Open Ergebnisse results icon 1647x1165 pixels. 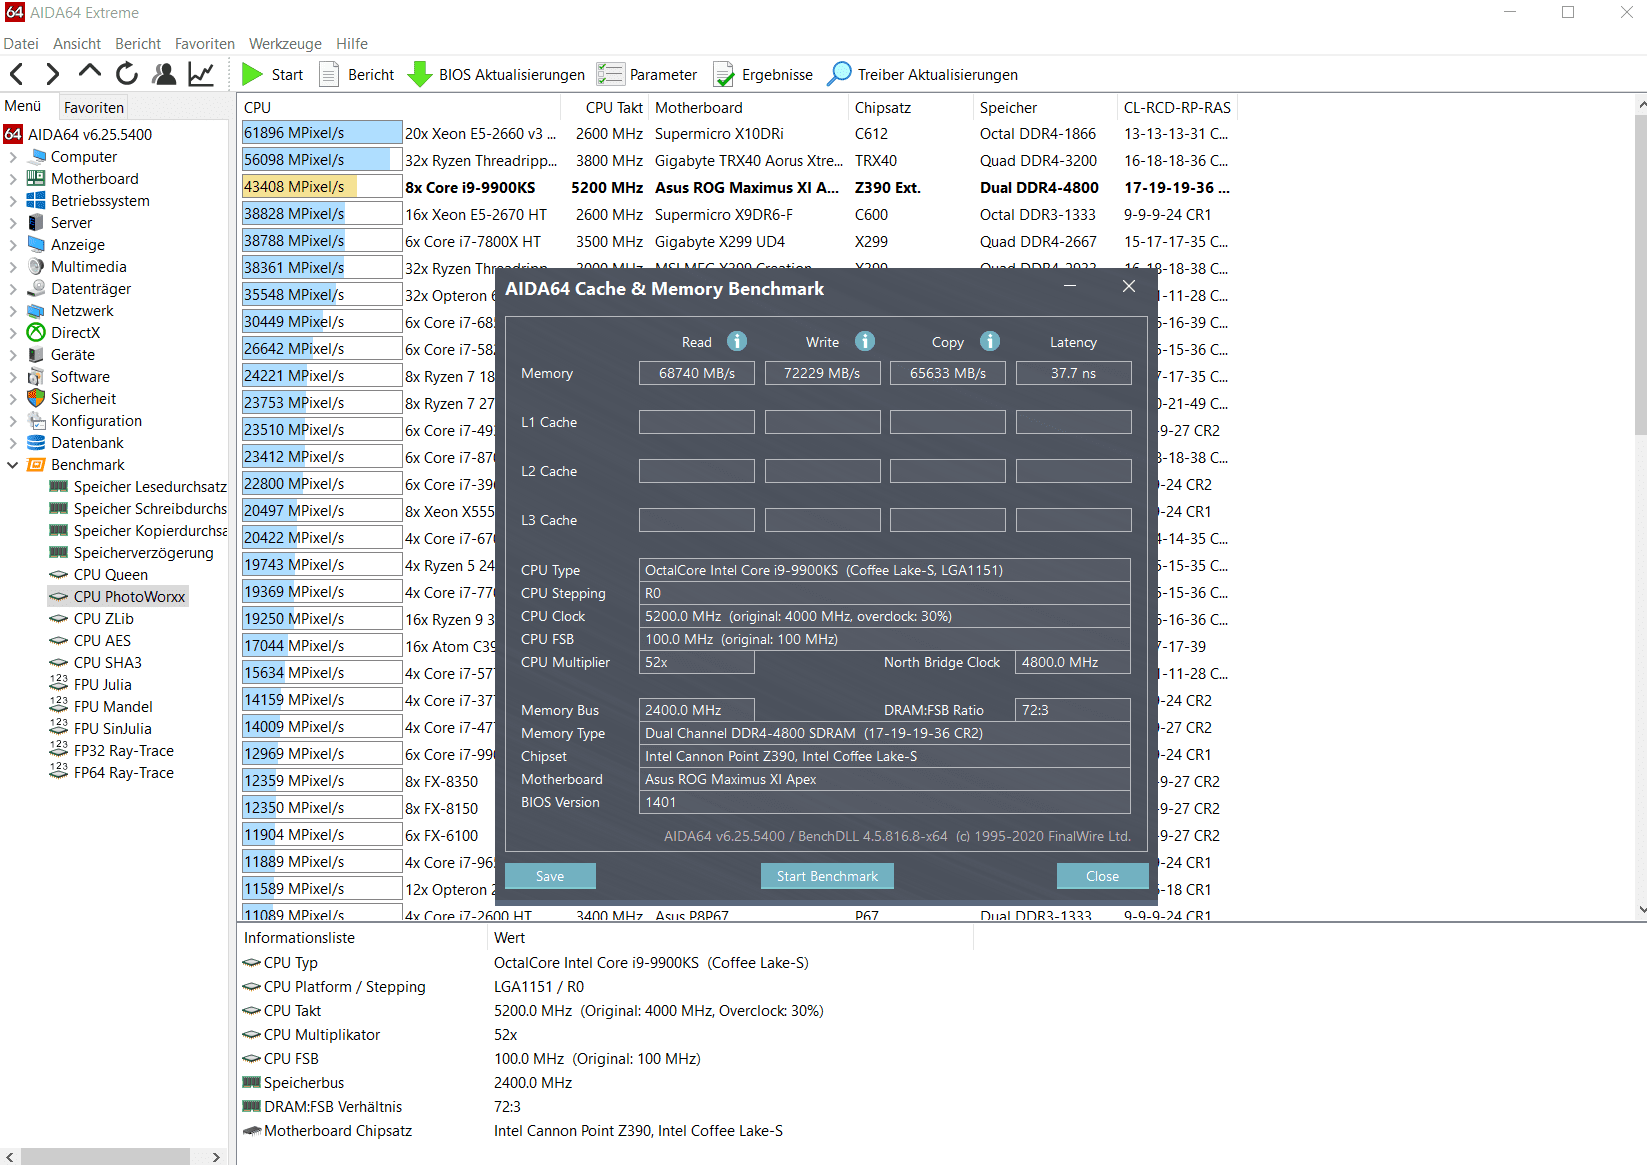pyautogui.click(x=724, y=74)
